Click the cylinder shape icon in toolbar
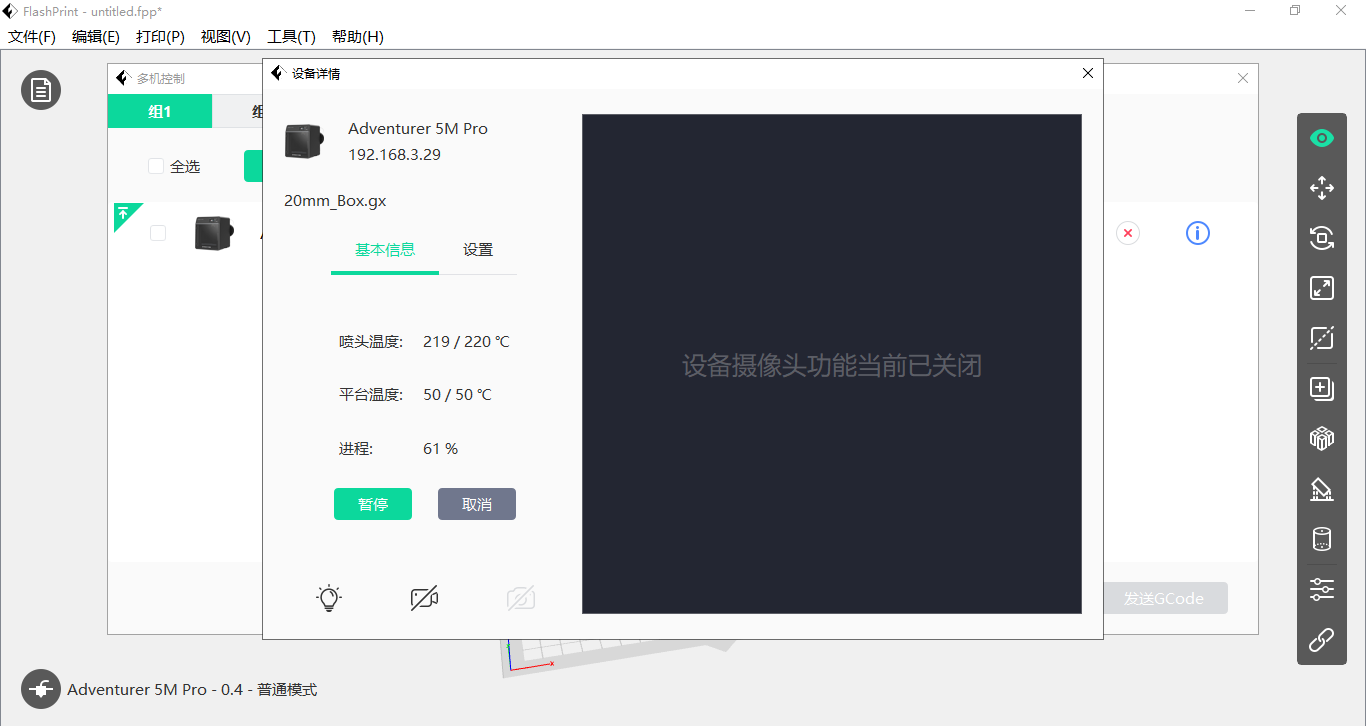The image size is (1366, 726). pyautogui.click(x=1322, y=539)
